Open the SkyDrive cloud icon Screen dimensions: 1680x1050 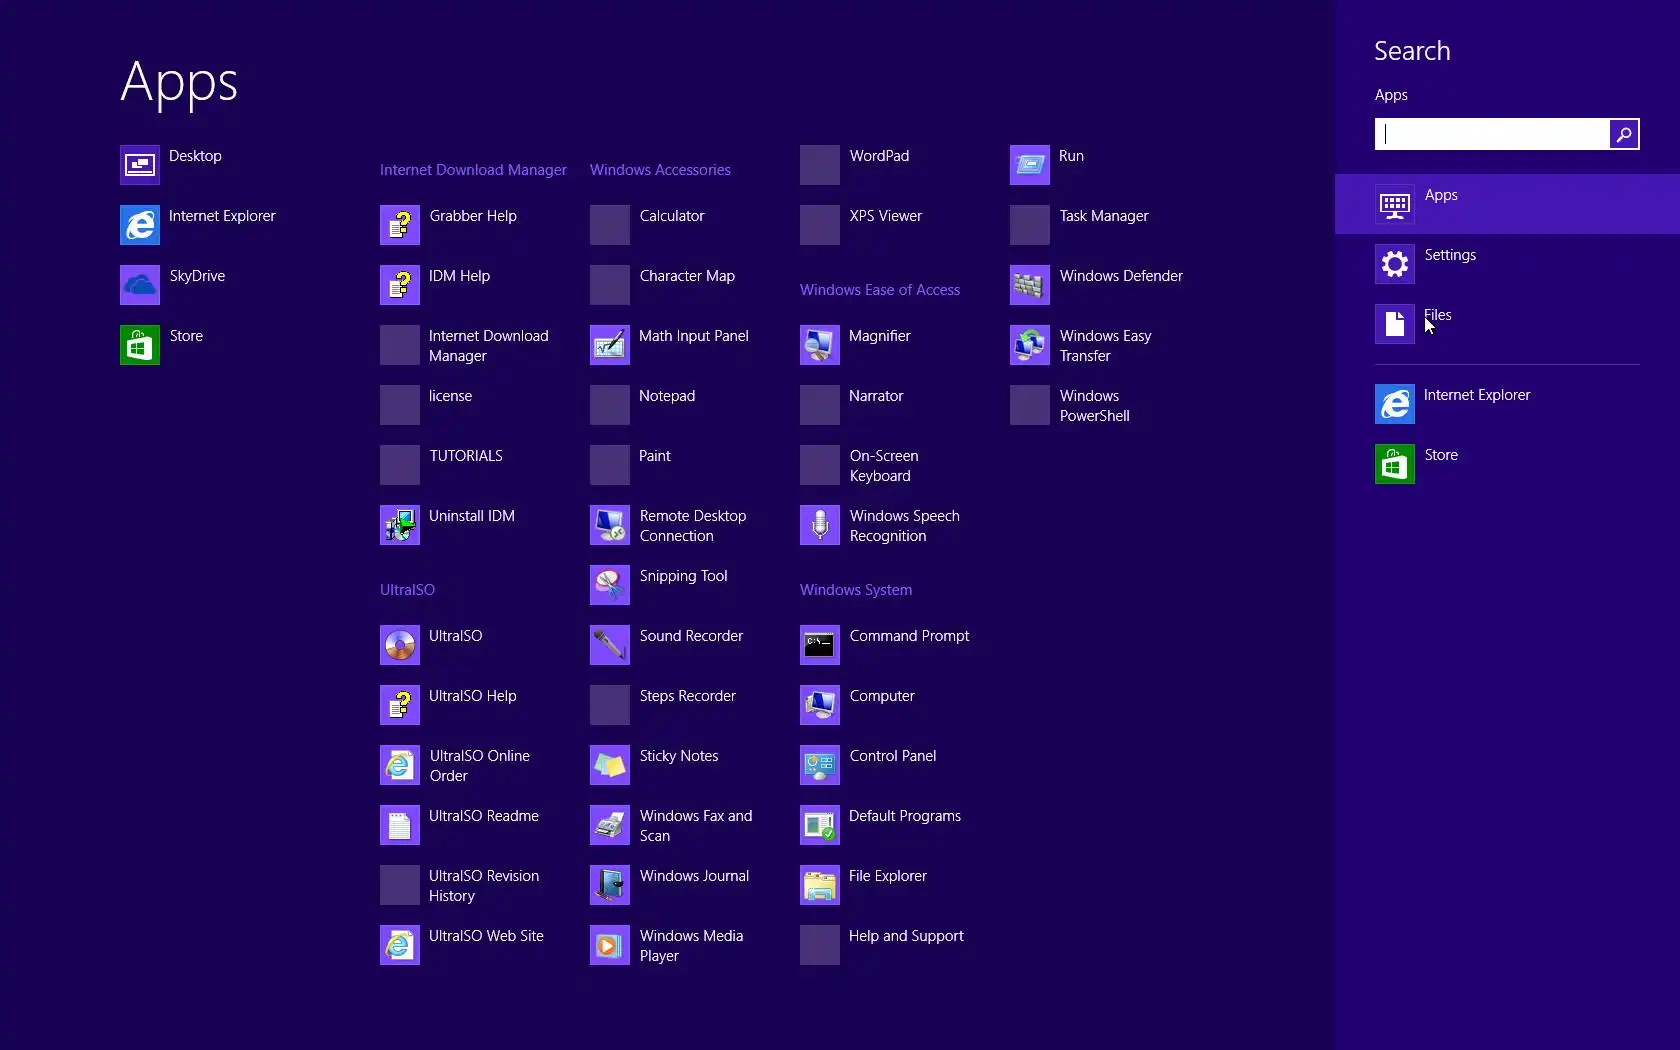pyautogui.click(x=140, y=285)
